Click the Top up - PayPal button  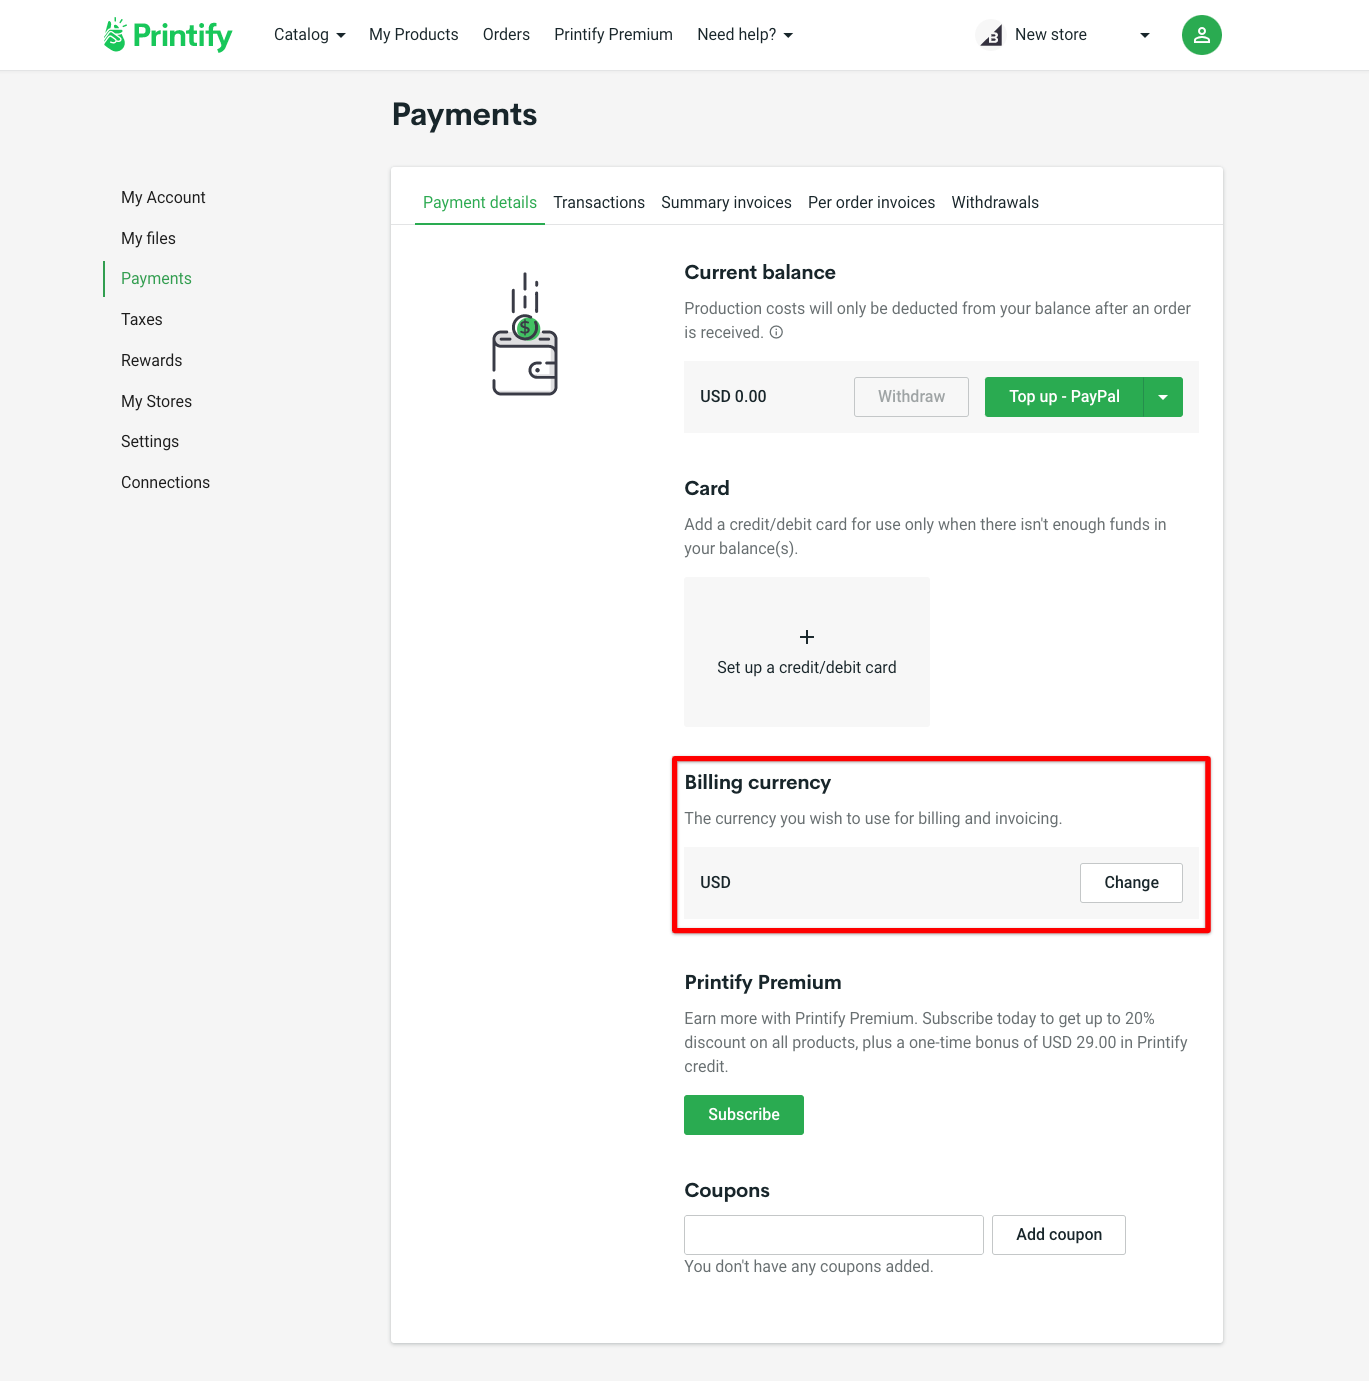[1064, 397]
